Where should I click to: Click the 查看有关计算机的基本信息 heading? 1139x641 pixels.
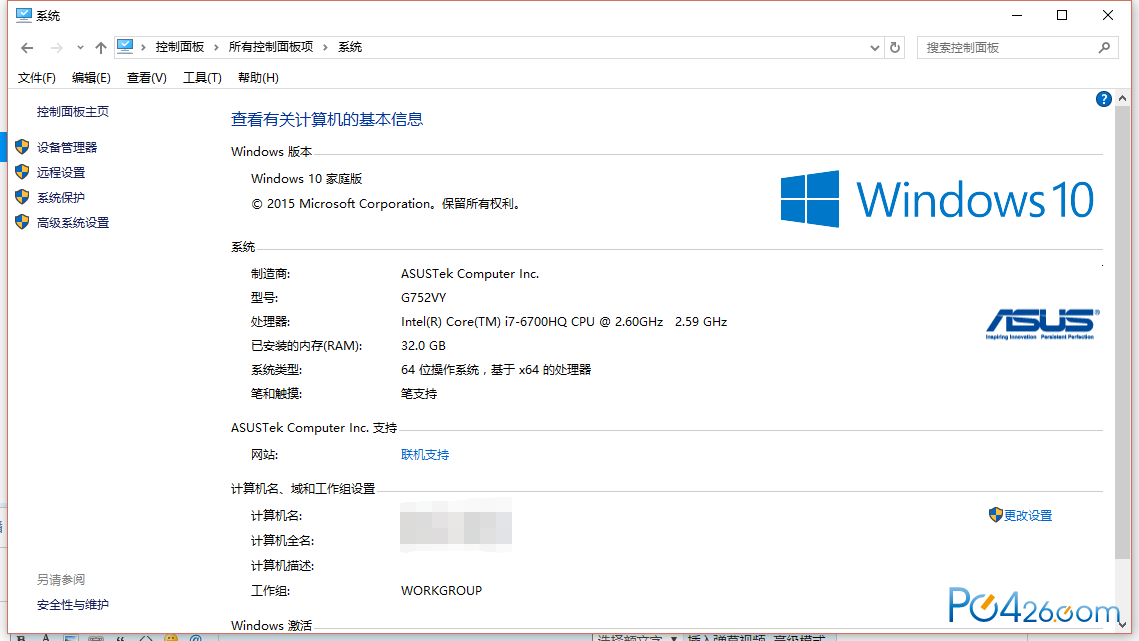tap(327, 119)
